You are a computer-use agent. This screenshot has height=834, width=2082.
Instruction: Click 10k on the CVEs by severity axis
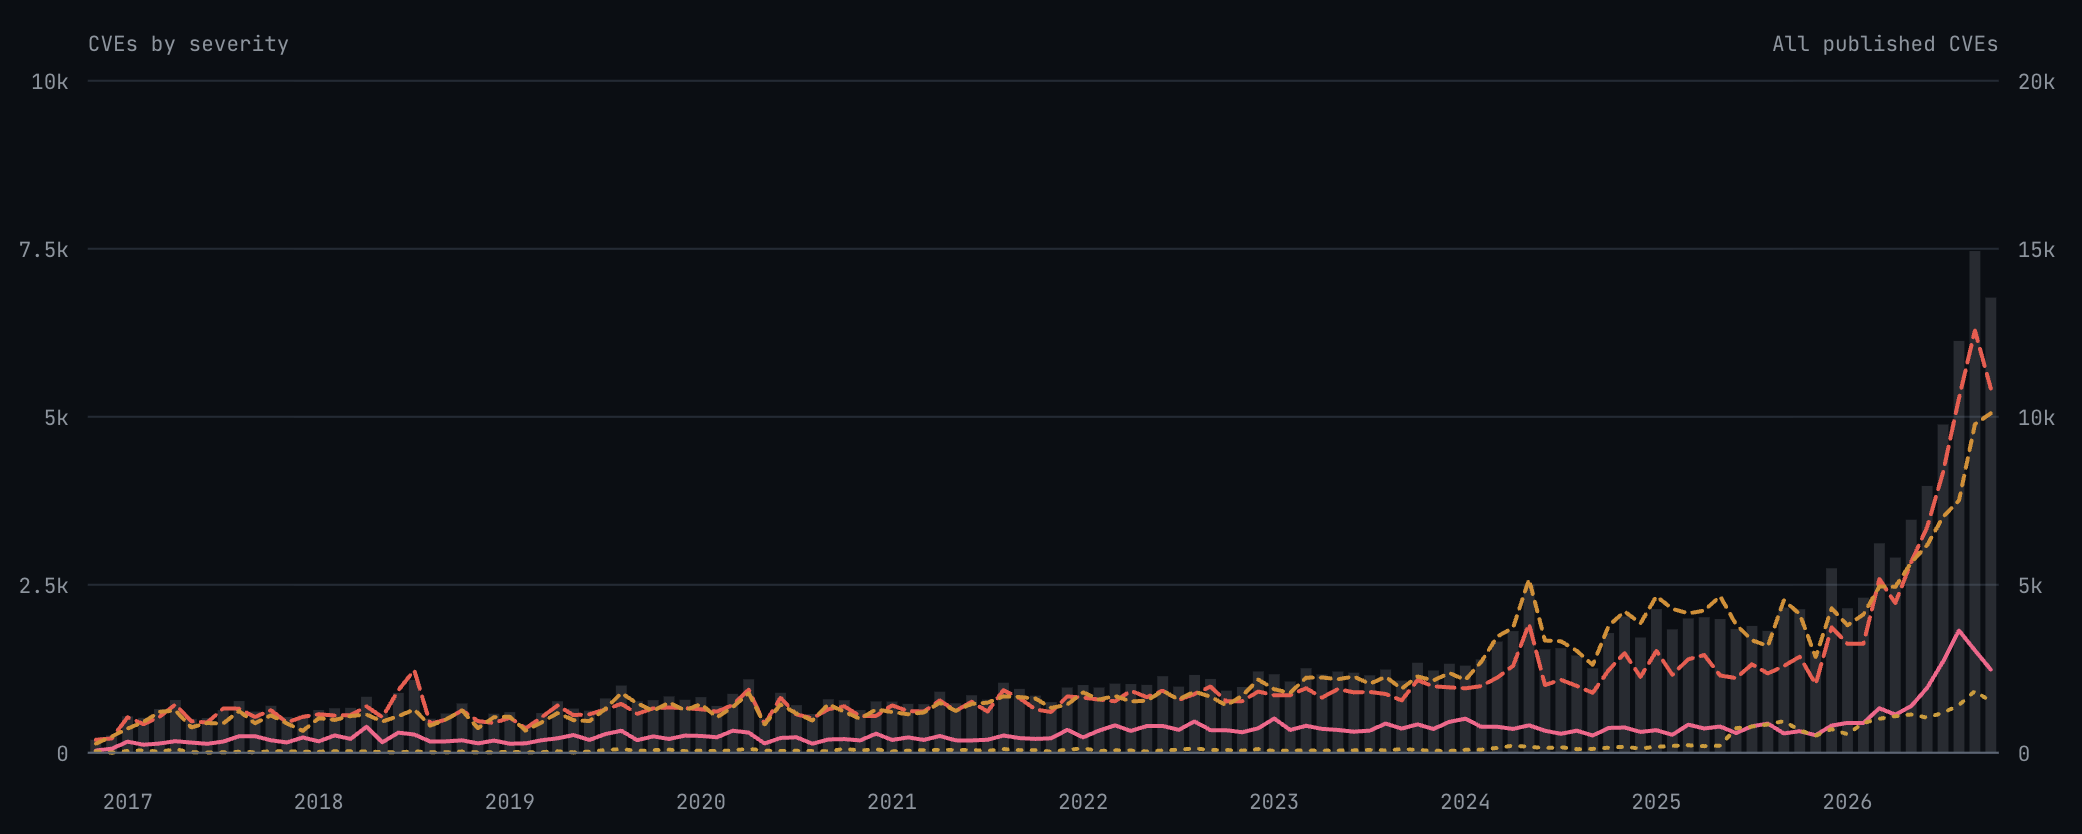pyautogui.click(x=50, y=81)
